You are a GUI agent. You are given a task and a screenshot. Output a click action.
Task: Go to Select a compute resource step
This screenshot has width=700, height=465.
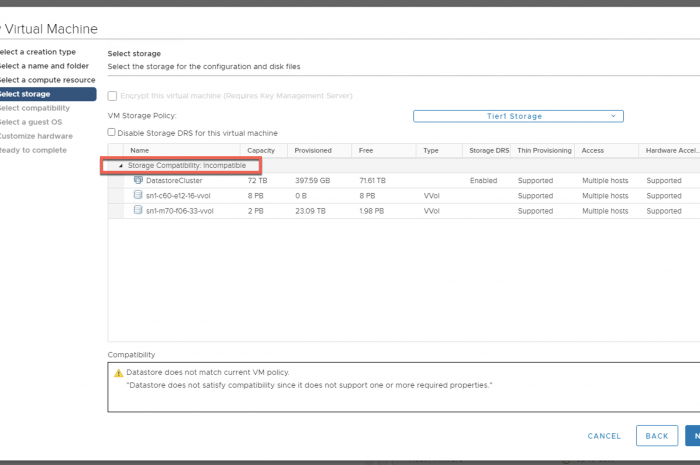[48, 80]
